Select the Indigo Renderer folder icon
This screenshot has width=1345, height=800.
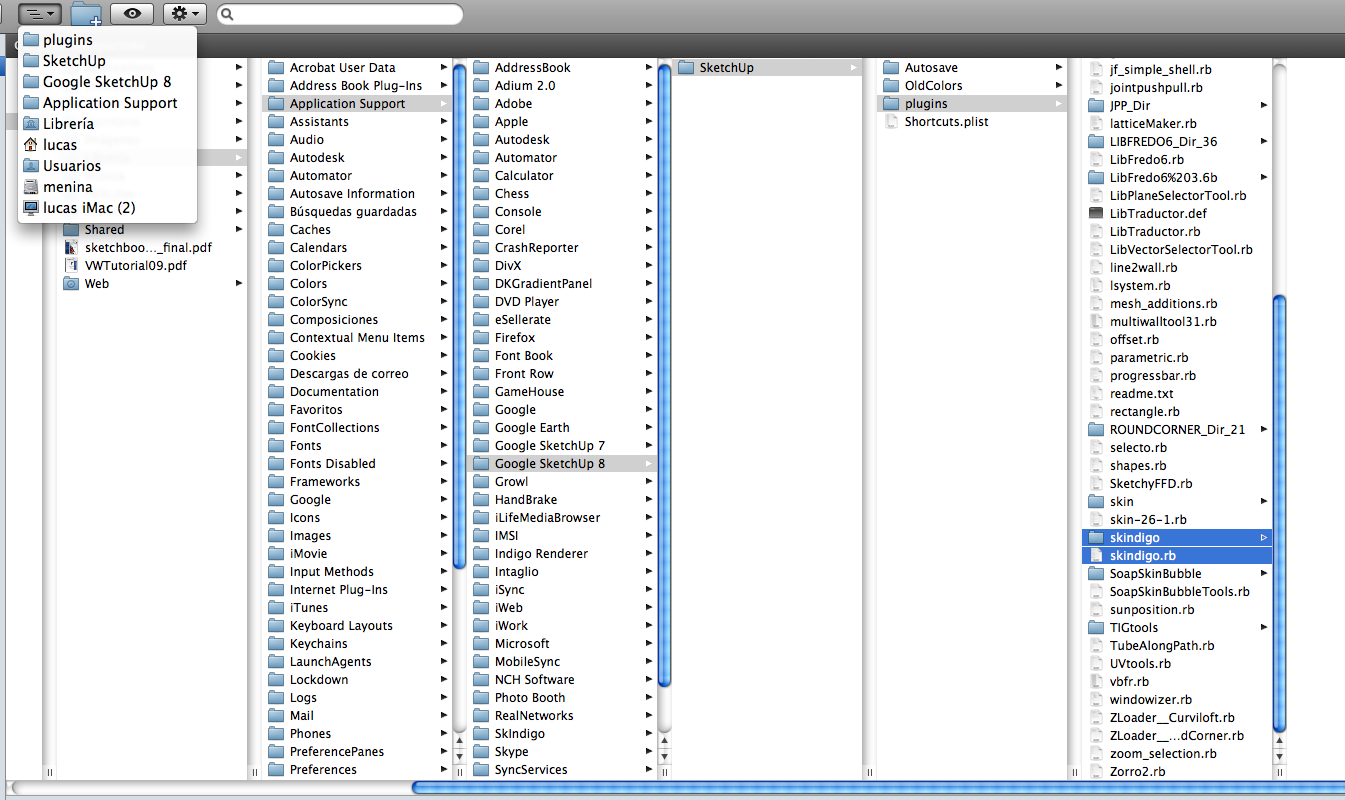[x=481, y=554]
